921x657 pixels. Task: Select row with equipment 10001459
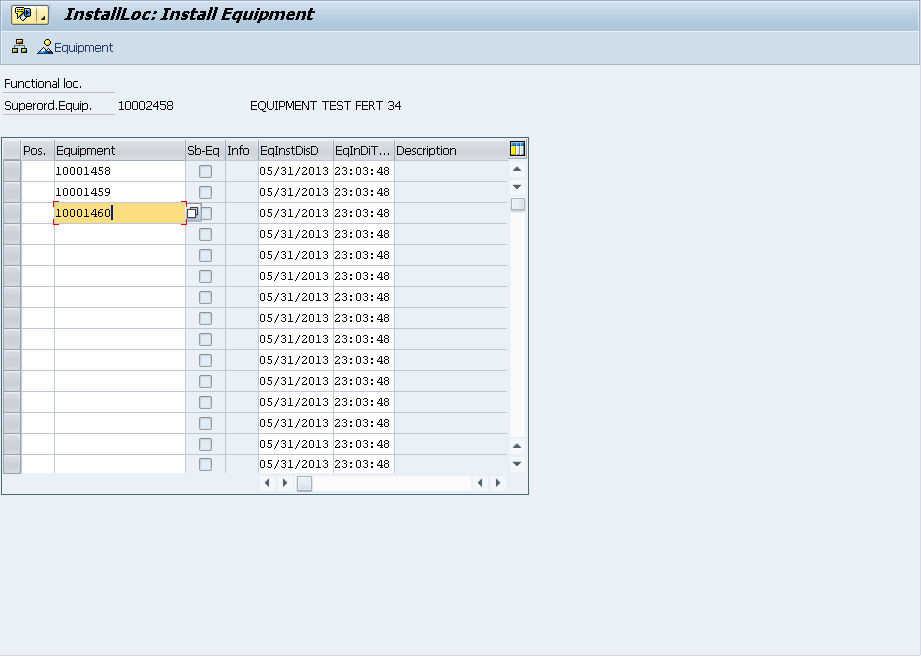(12, 193)
